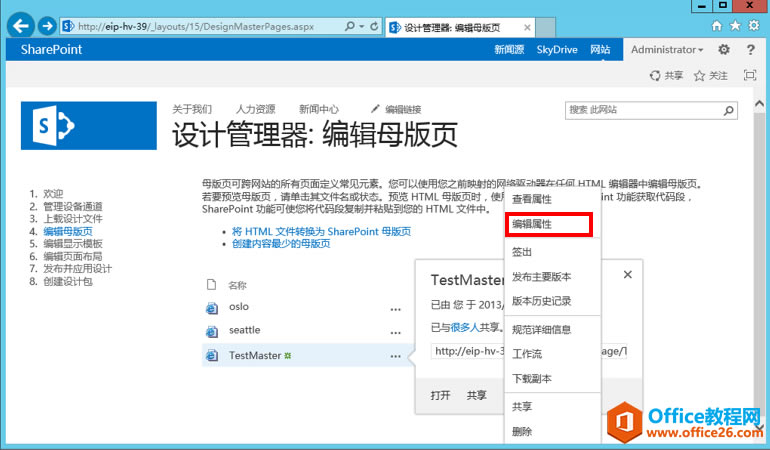Click the 关注 follow star button
The image size is (770, 450).
[711, 76]
